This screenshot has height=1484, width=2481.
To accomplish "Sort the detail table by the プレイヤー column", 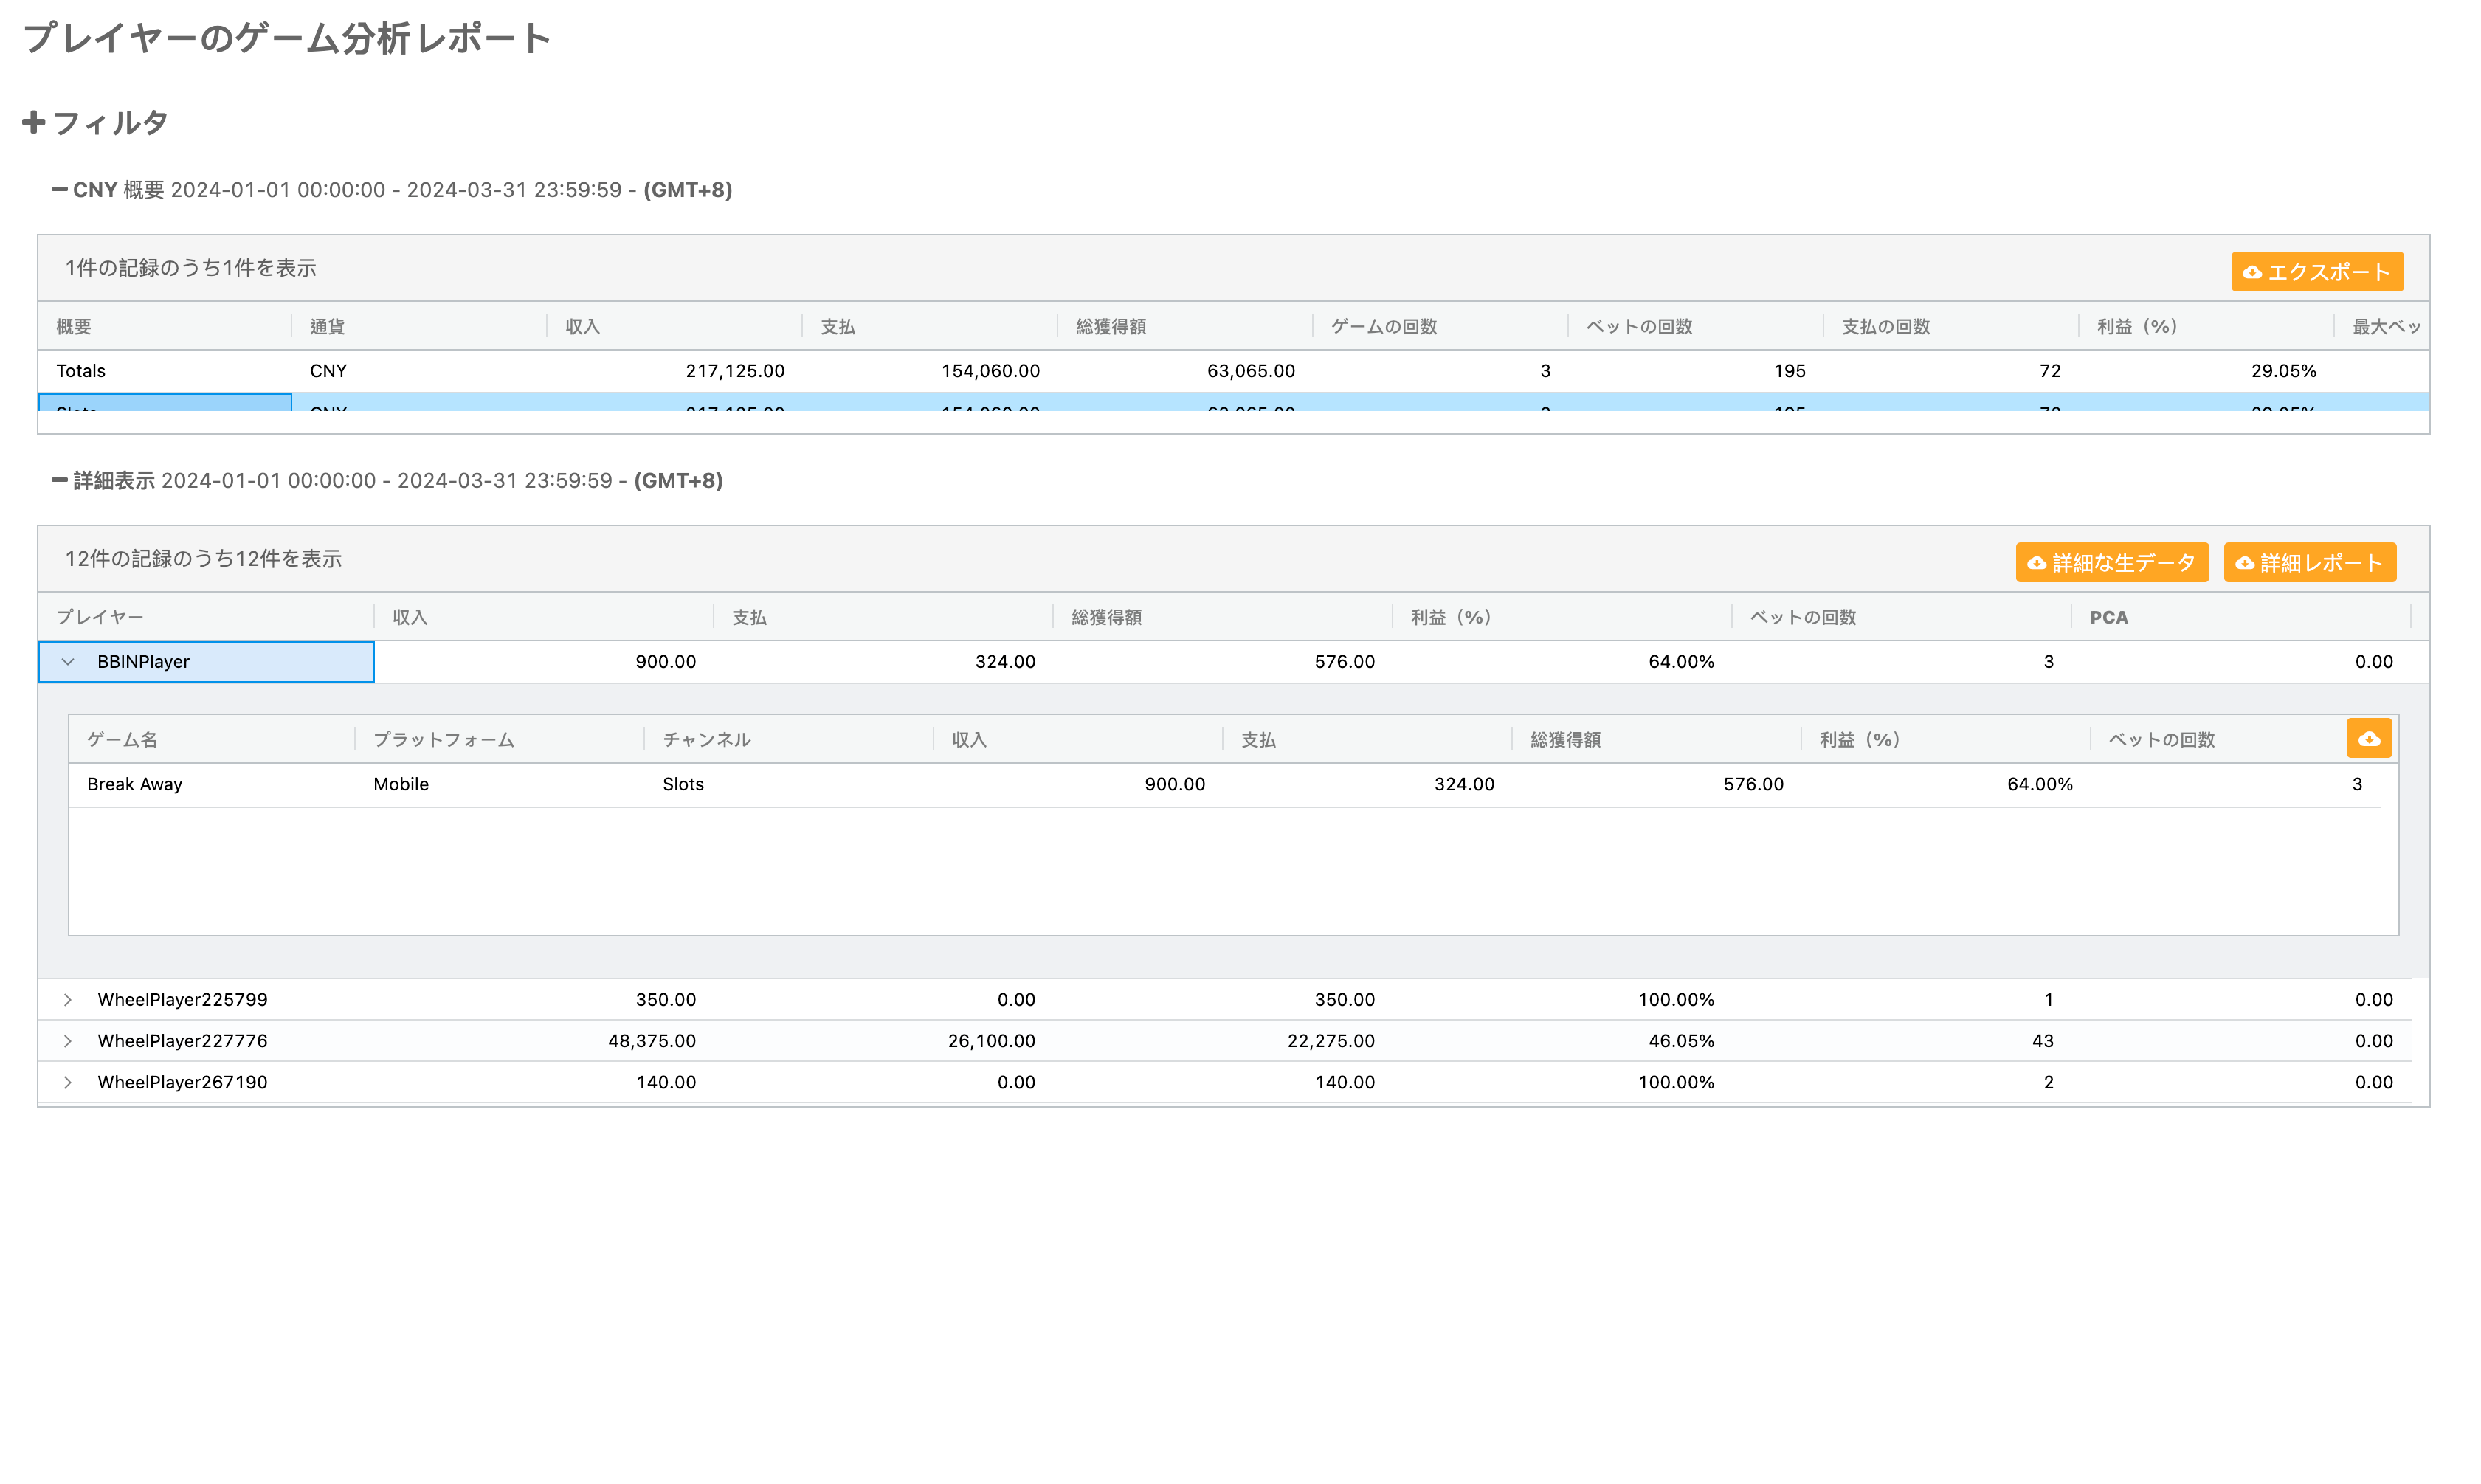I will 100,617.
